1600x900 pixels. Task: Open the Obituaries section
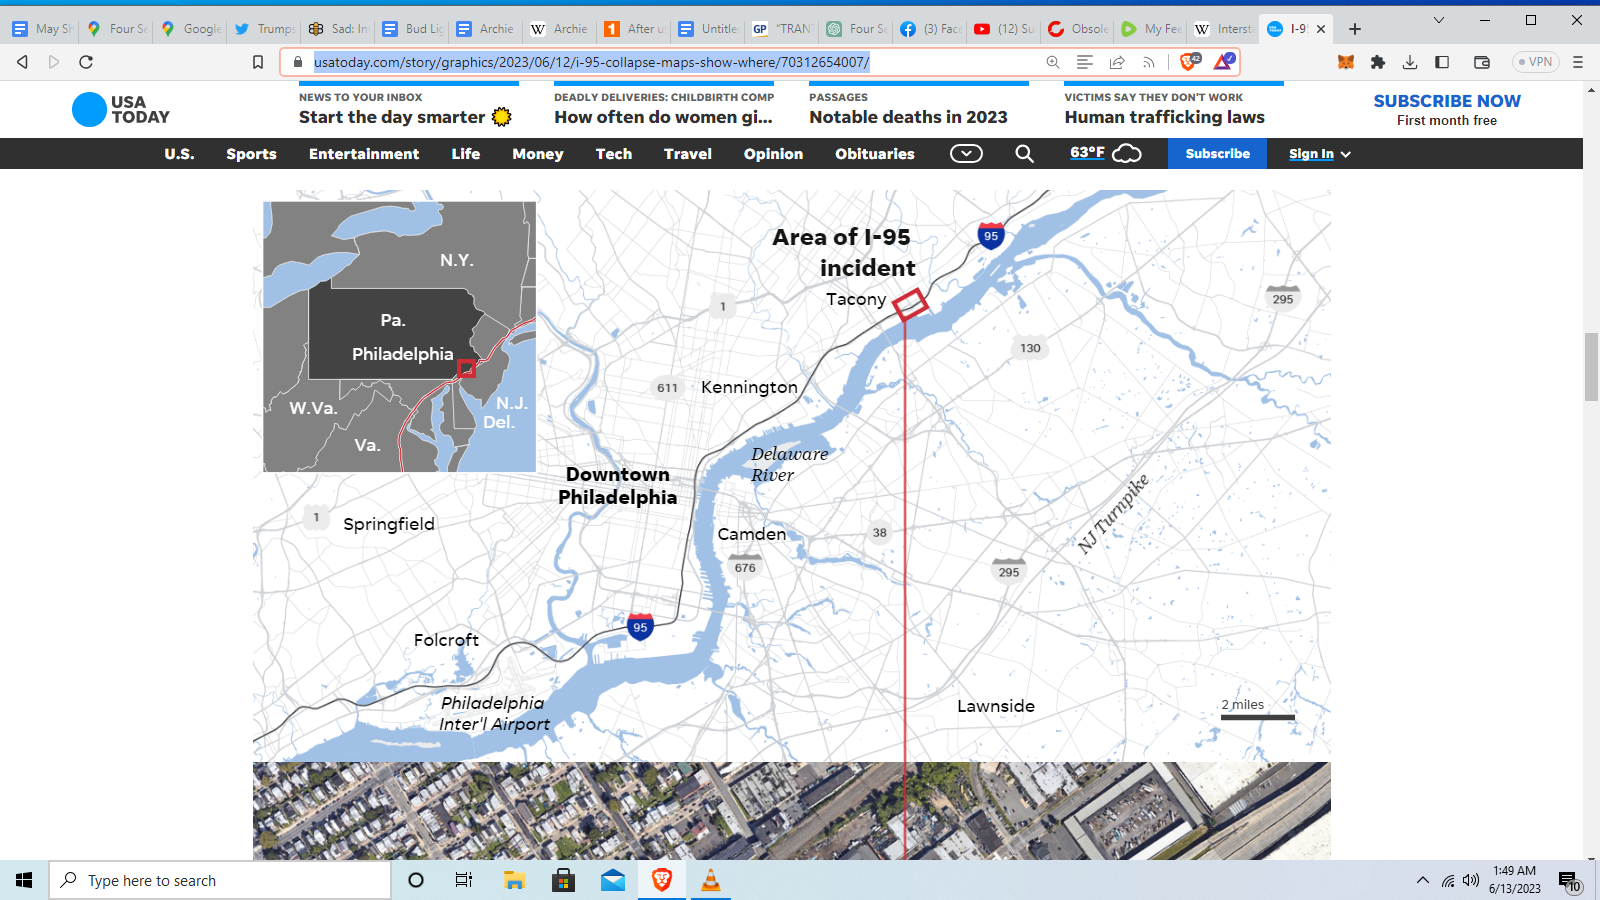875,154
